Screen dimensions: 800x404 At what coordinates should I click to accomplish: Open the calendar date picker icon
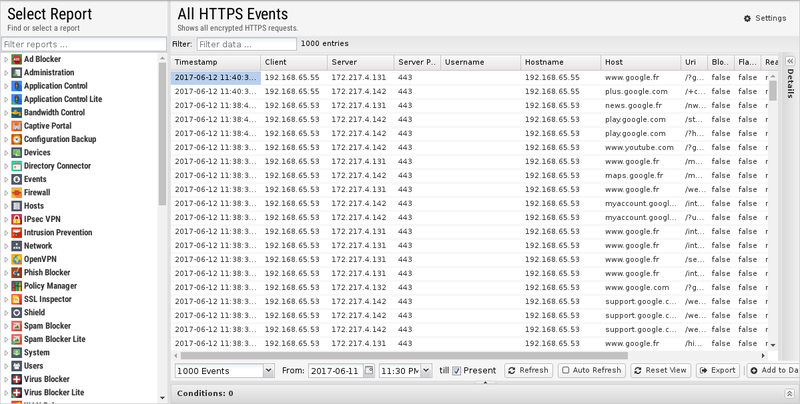pyautogui.click(x=369, y=370)
